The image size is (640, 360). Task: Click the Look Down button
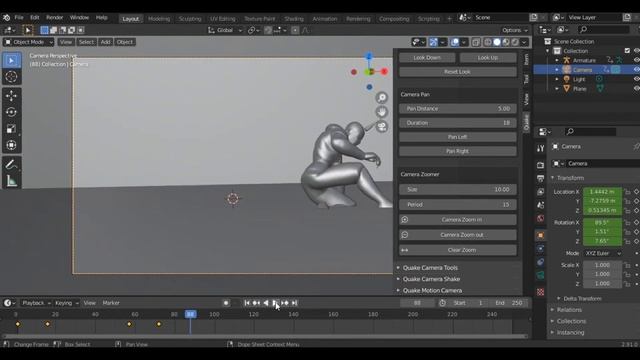(427, 58)
